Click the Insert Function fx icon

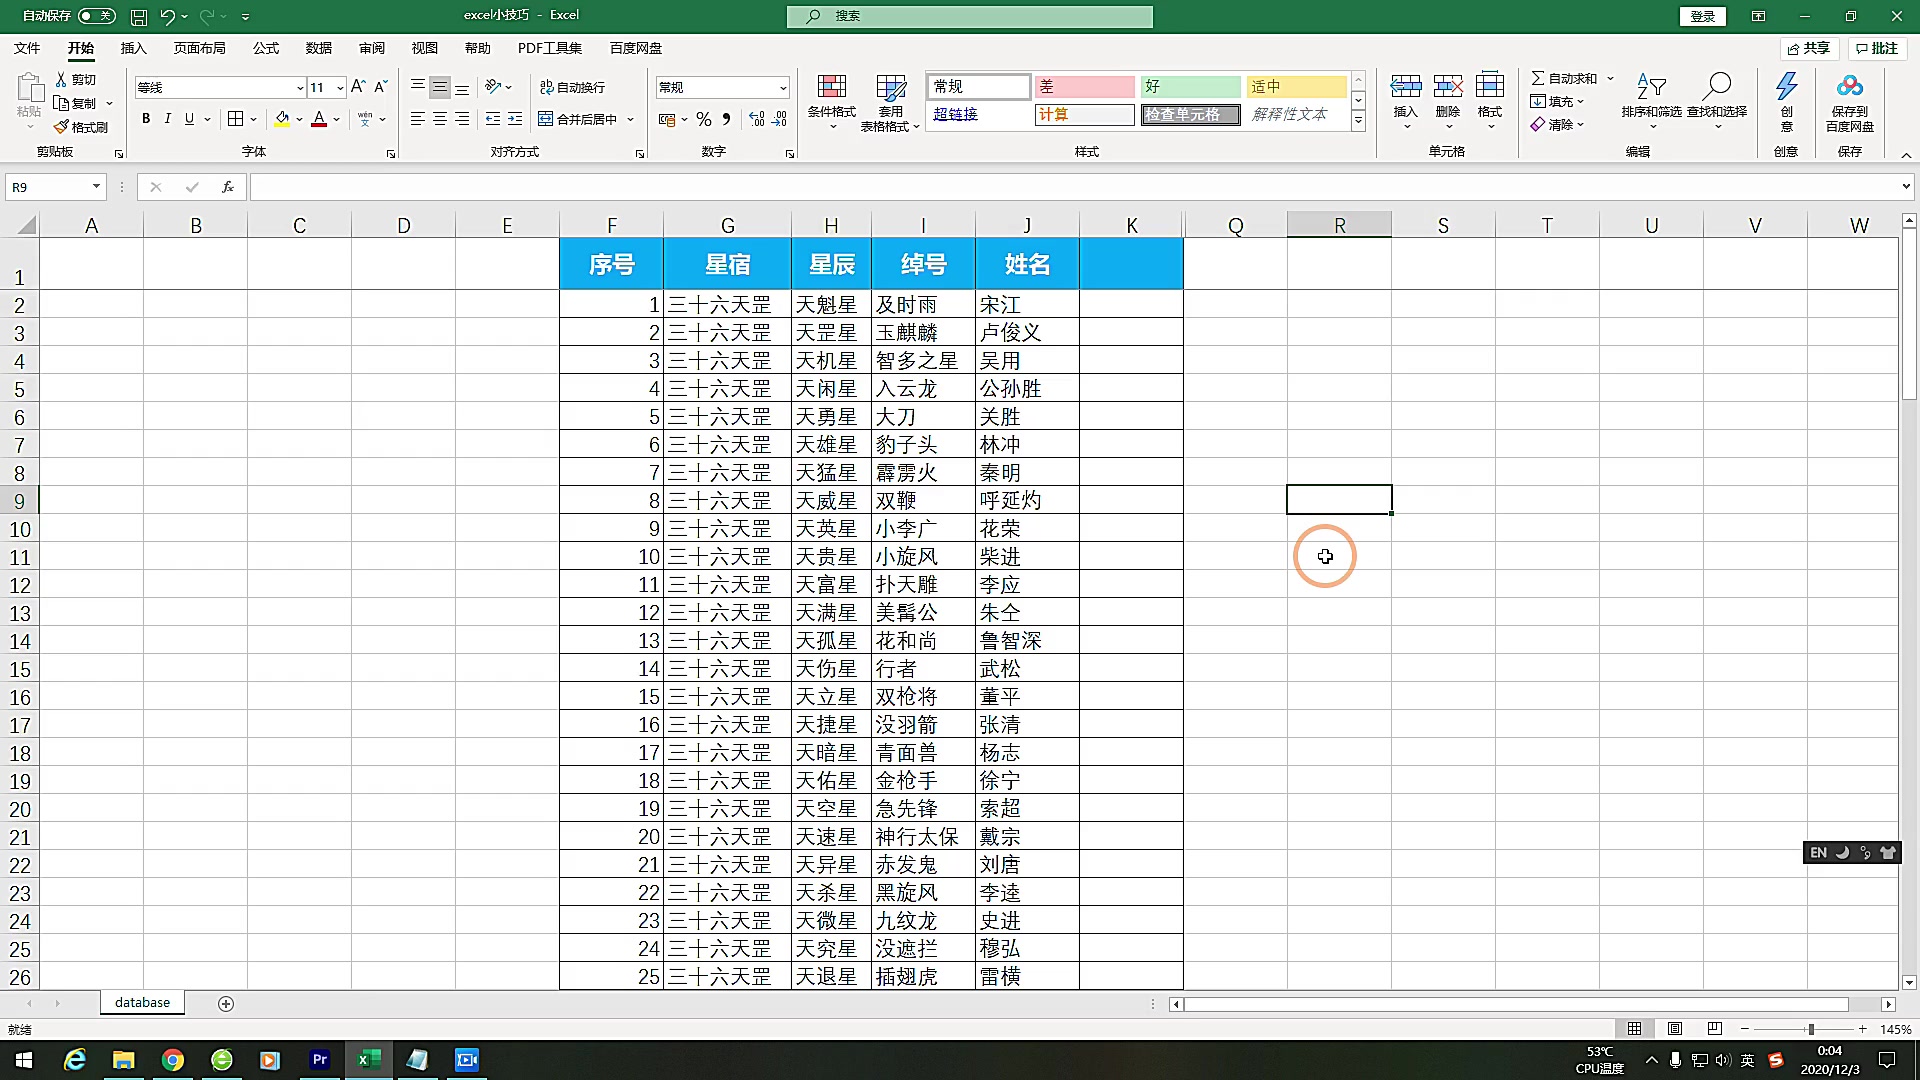coord(228,187)
